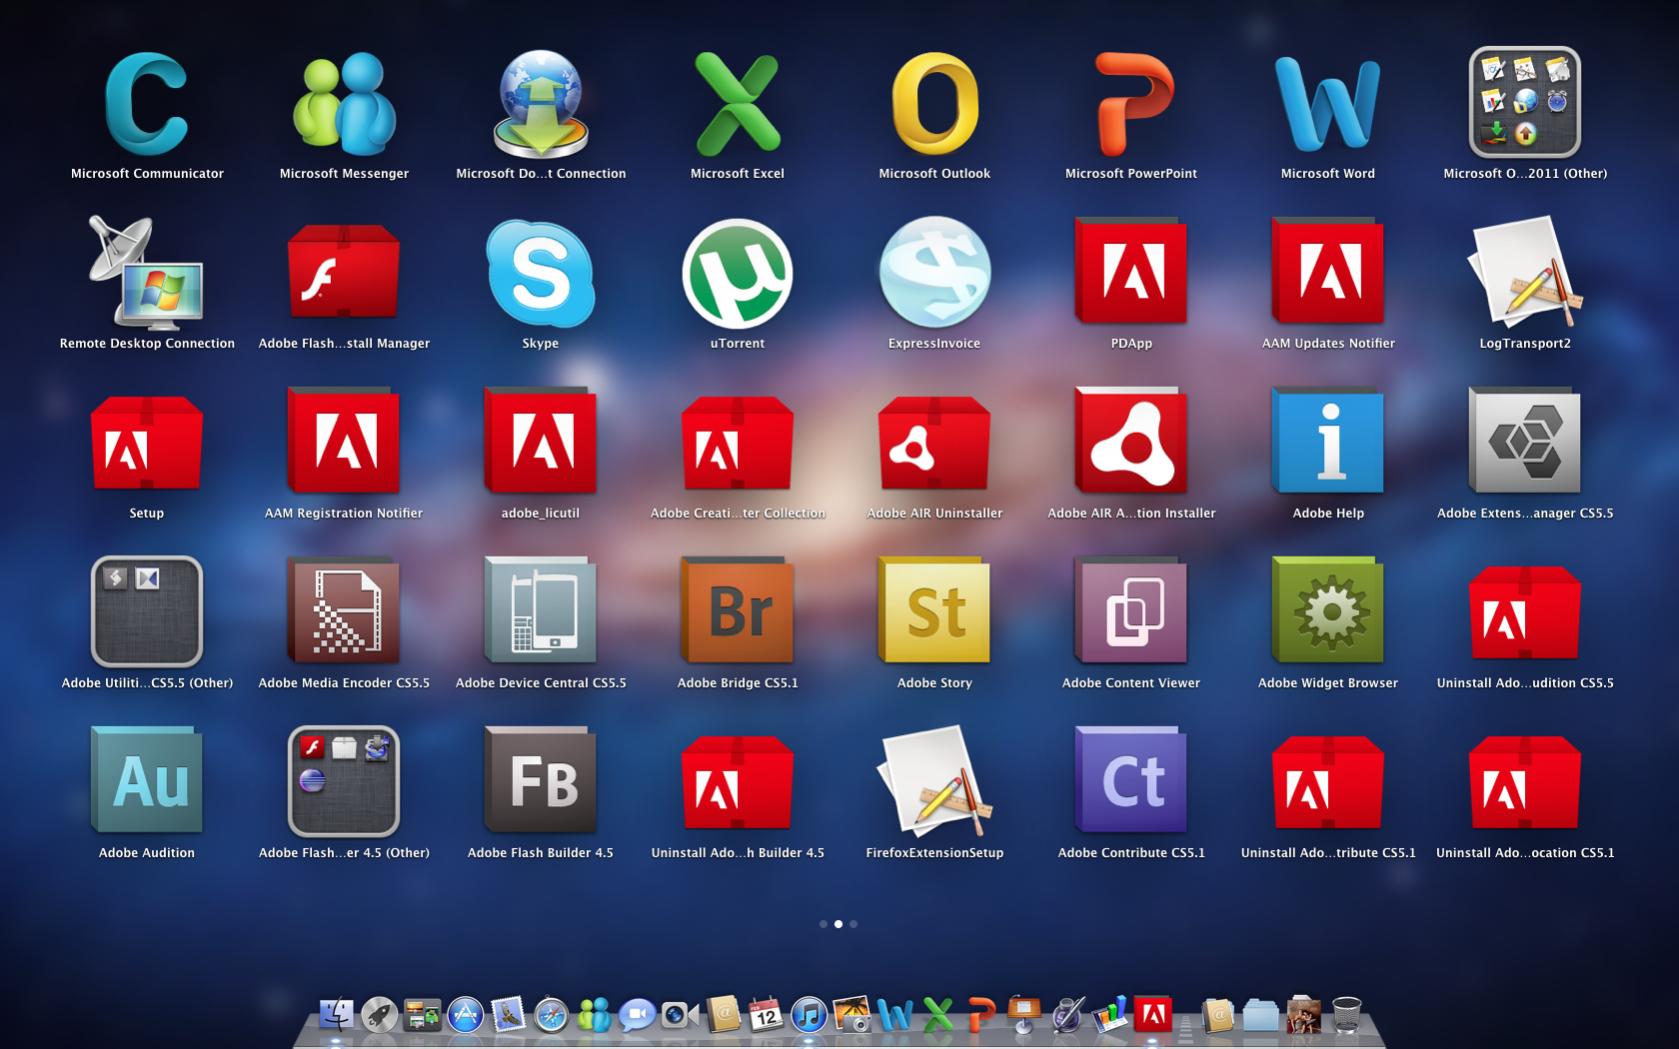Open the Trash in the Dock
1679x1049 pixels.
(1347, 1015)
